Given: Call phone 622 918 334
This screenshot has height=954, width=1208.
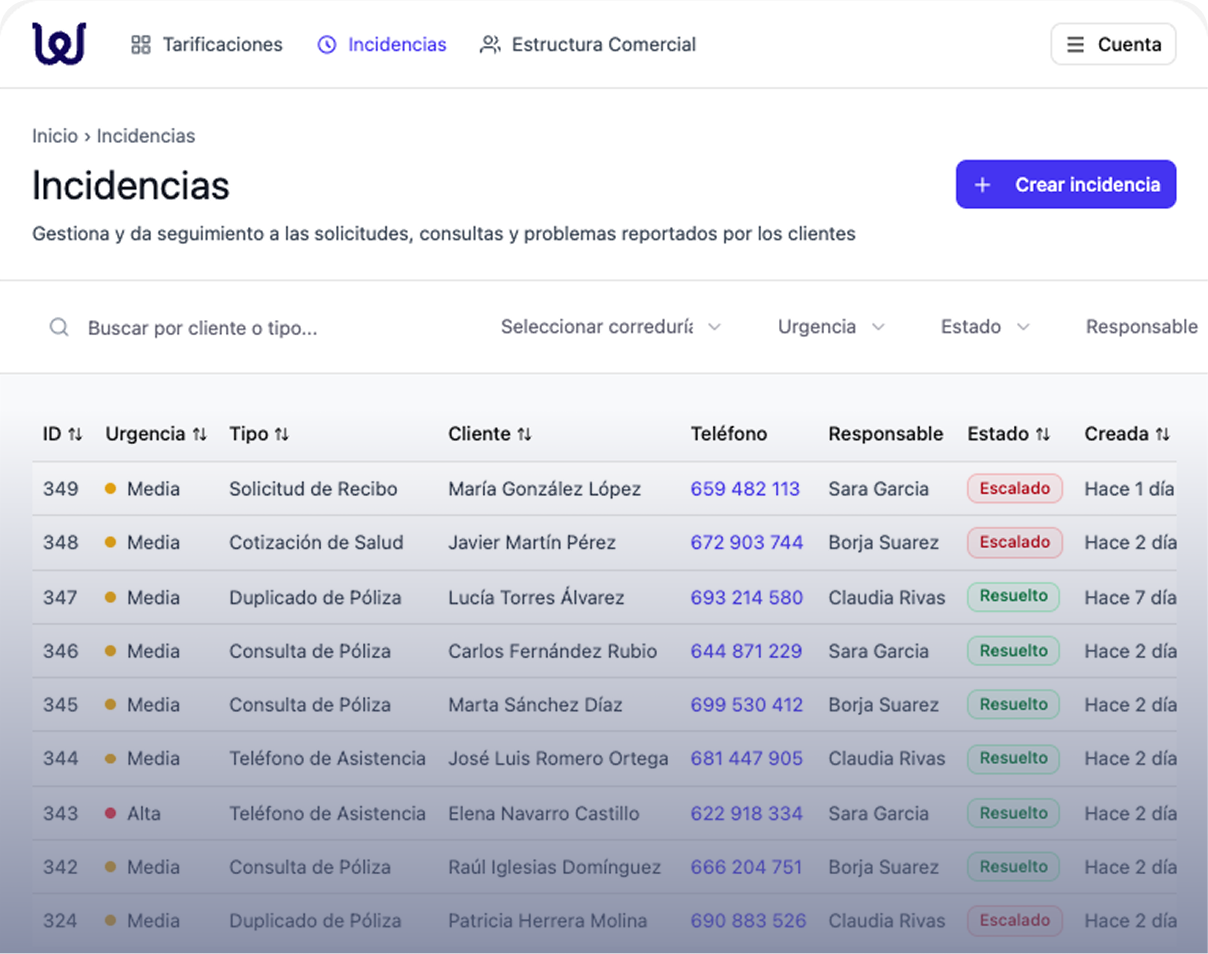Looking at the screenshot, I should [x=747, y=813].
